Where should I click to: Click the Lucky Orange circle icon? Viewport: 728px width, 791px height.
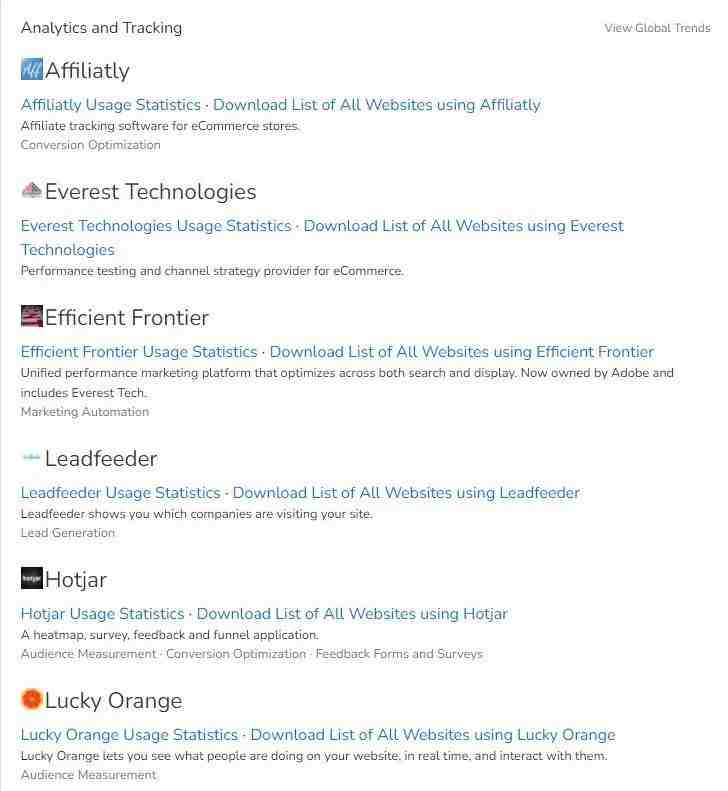click(31, 699)
